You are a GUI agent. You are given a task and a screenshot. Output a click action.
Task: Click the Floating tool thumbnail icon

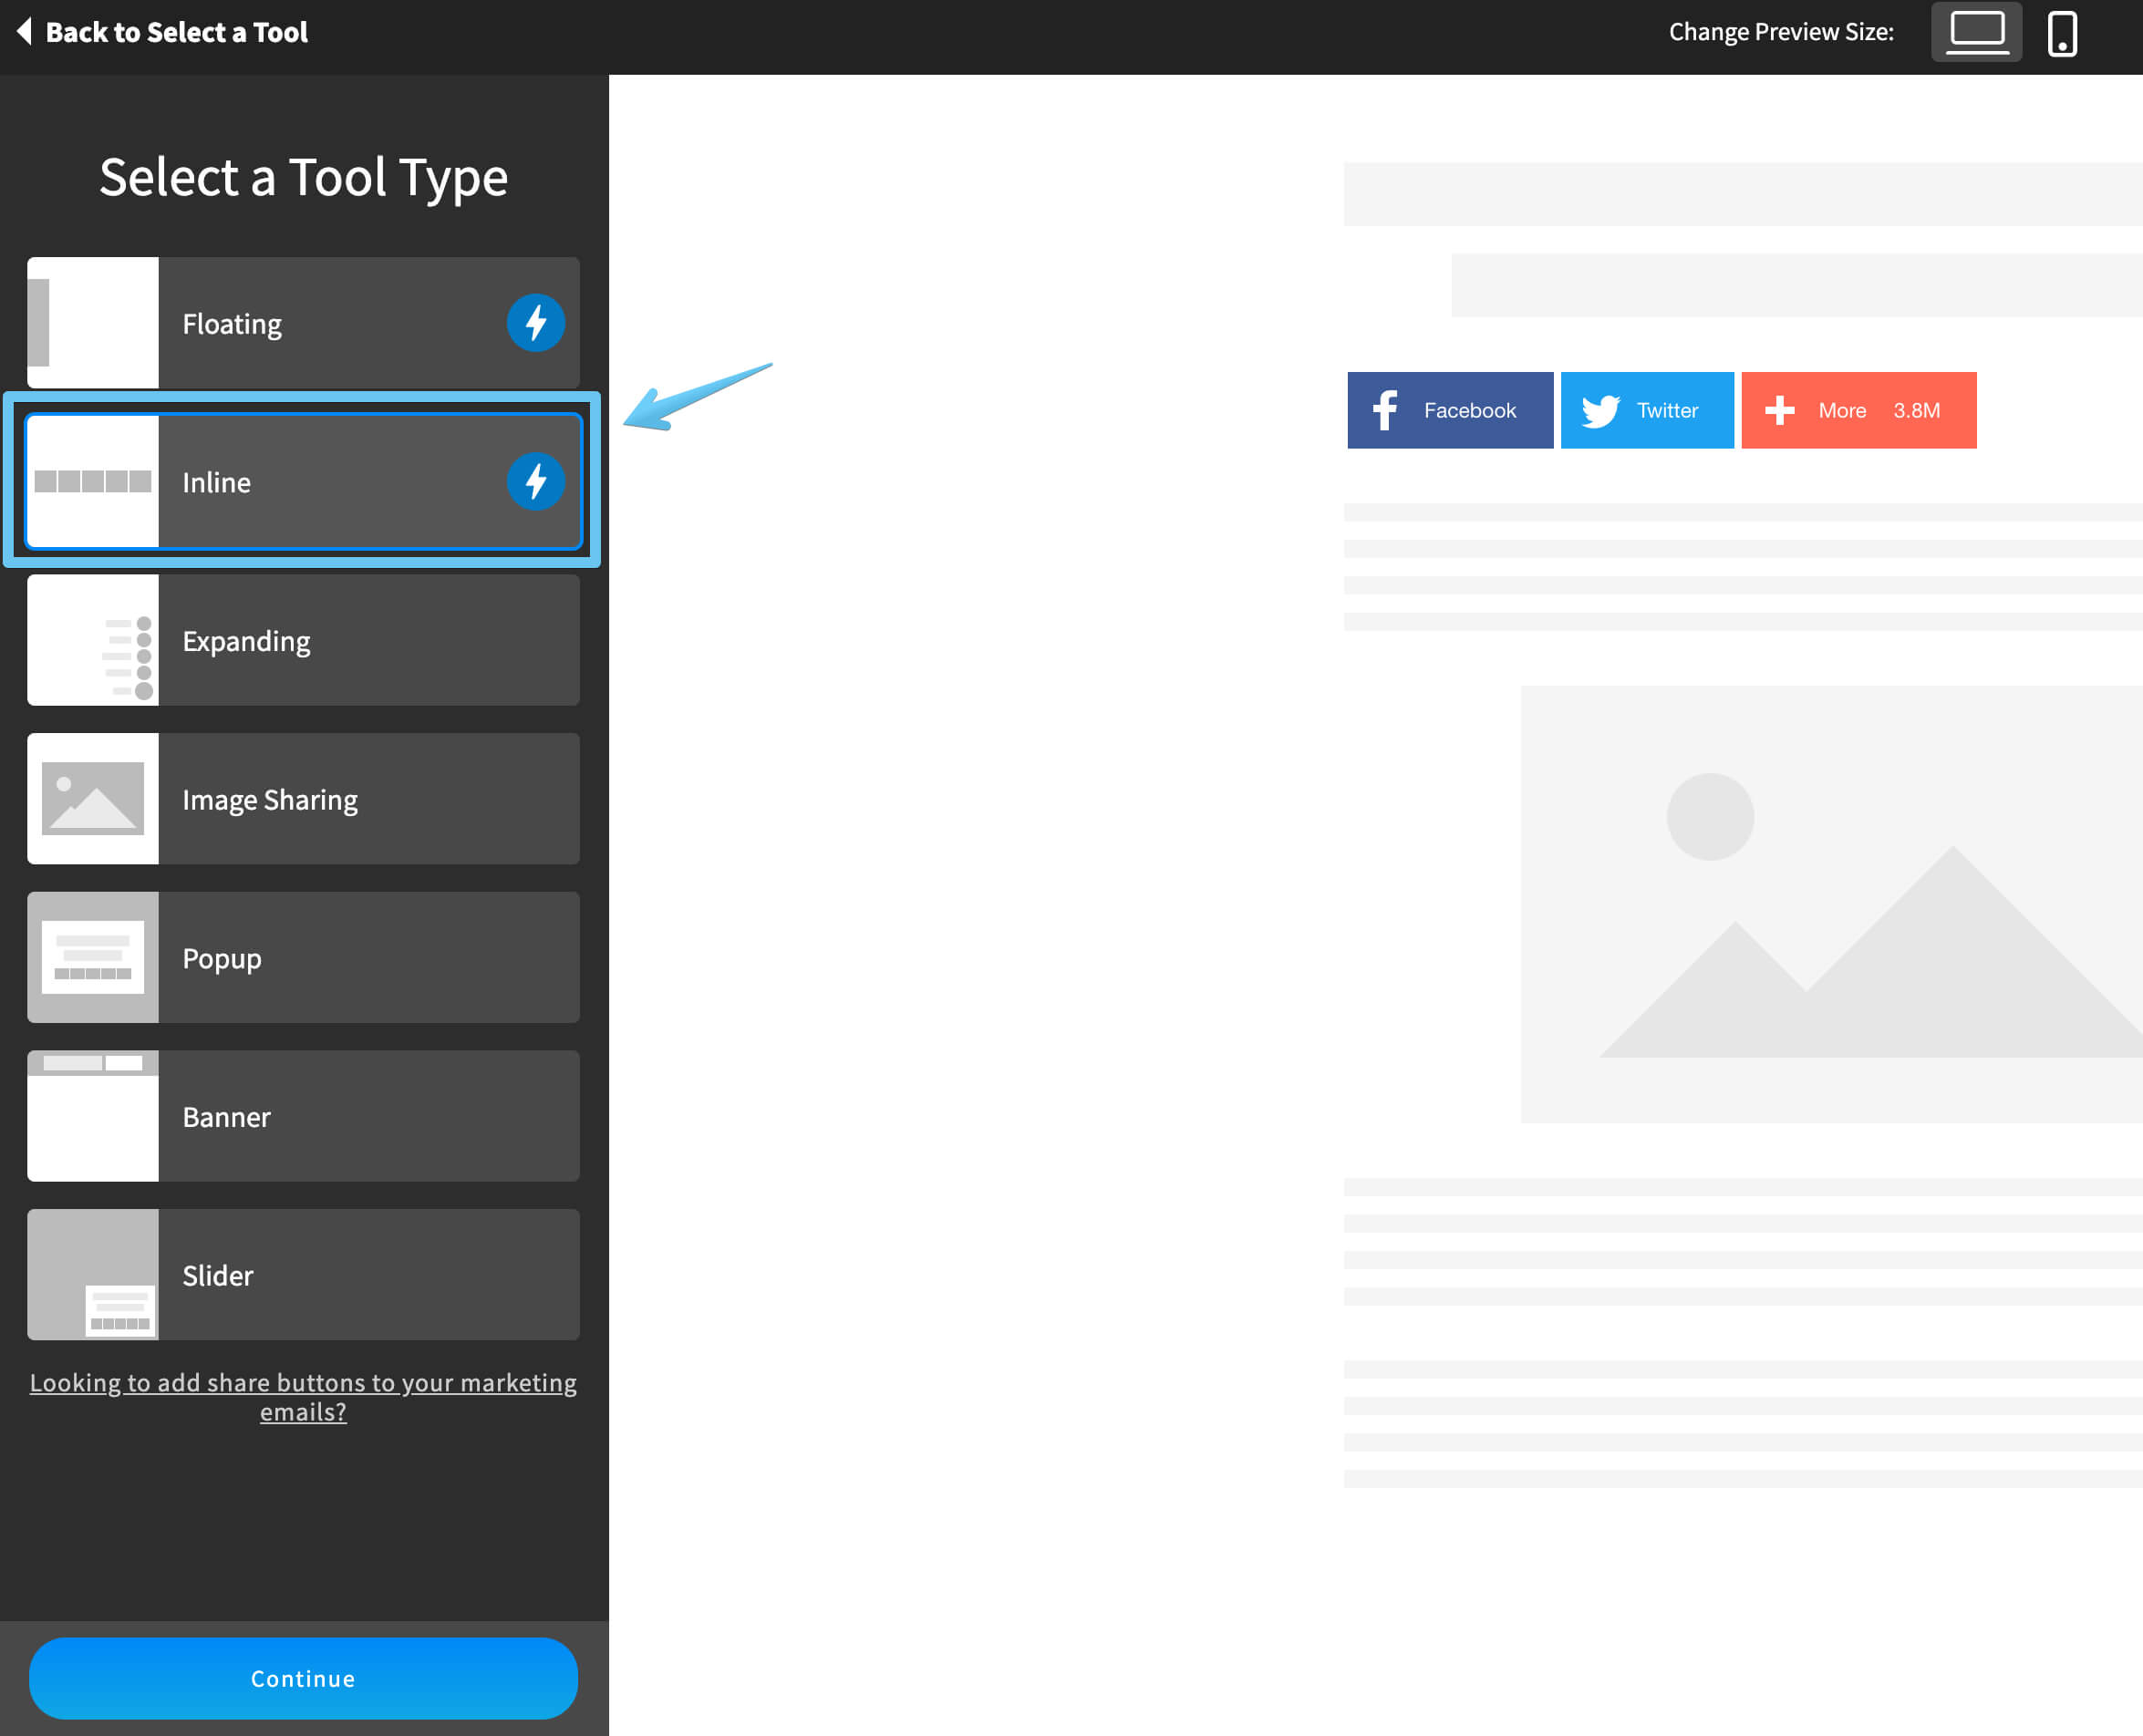(93, 323)
